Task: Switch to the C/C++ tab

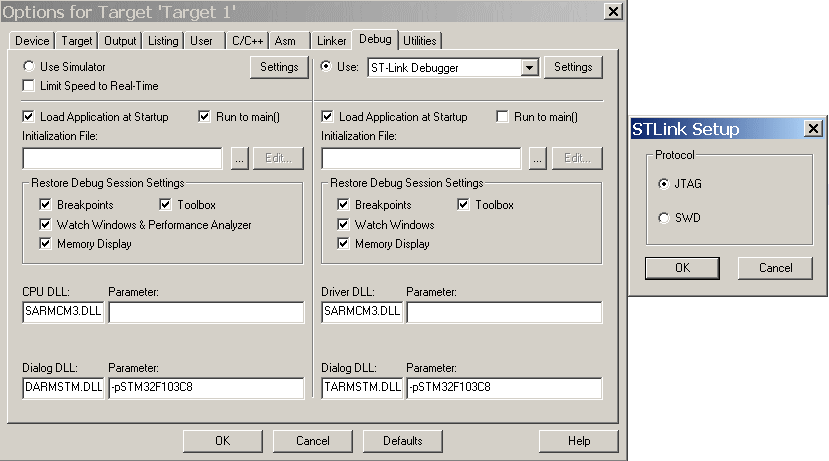Action: pyautogui.click(x=247, y=41)
